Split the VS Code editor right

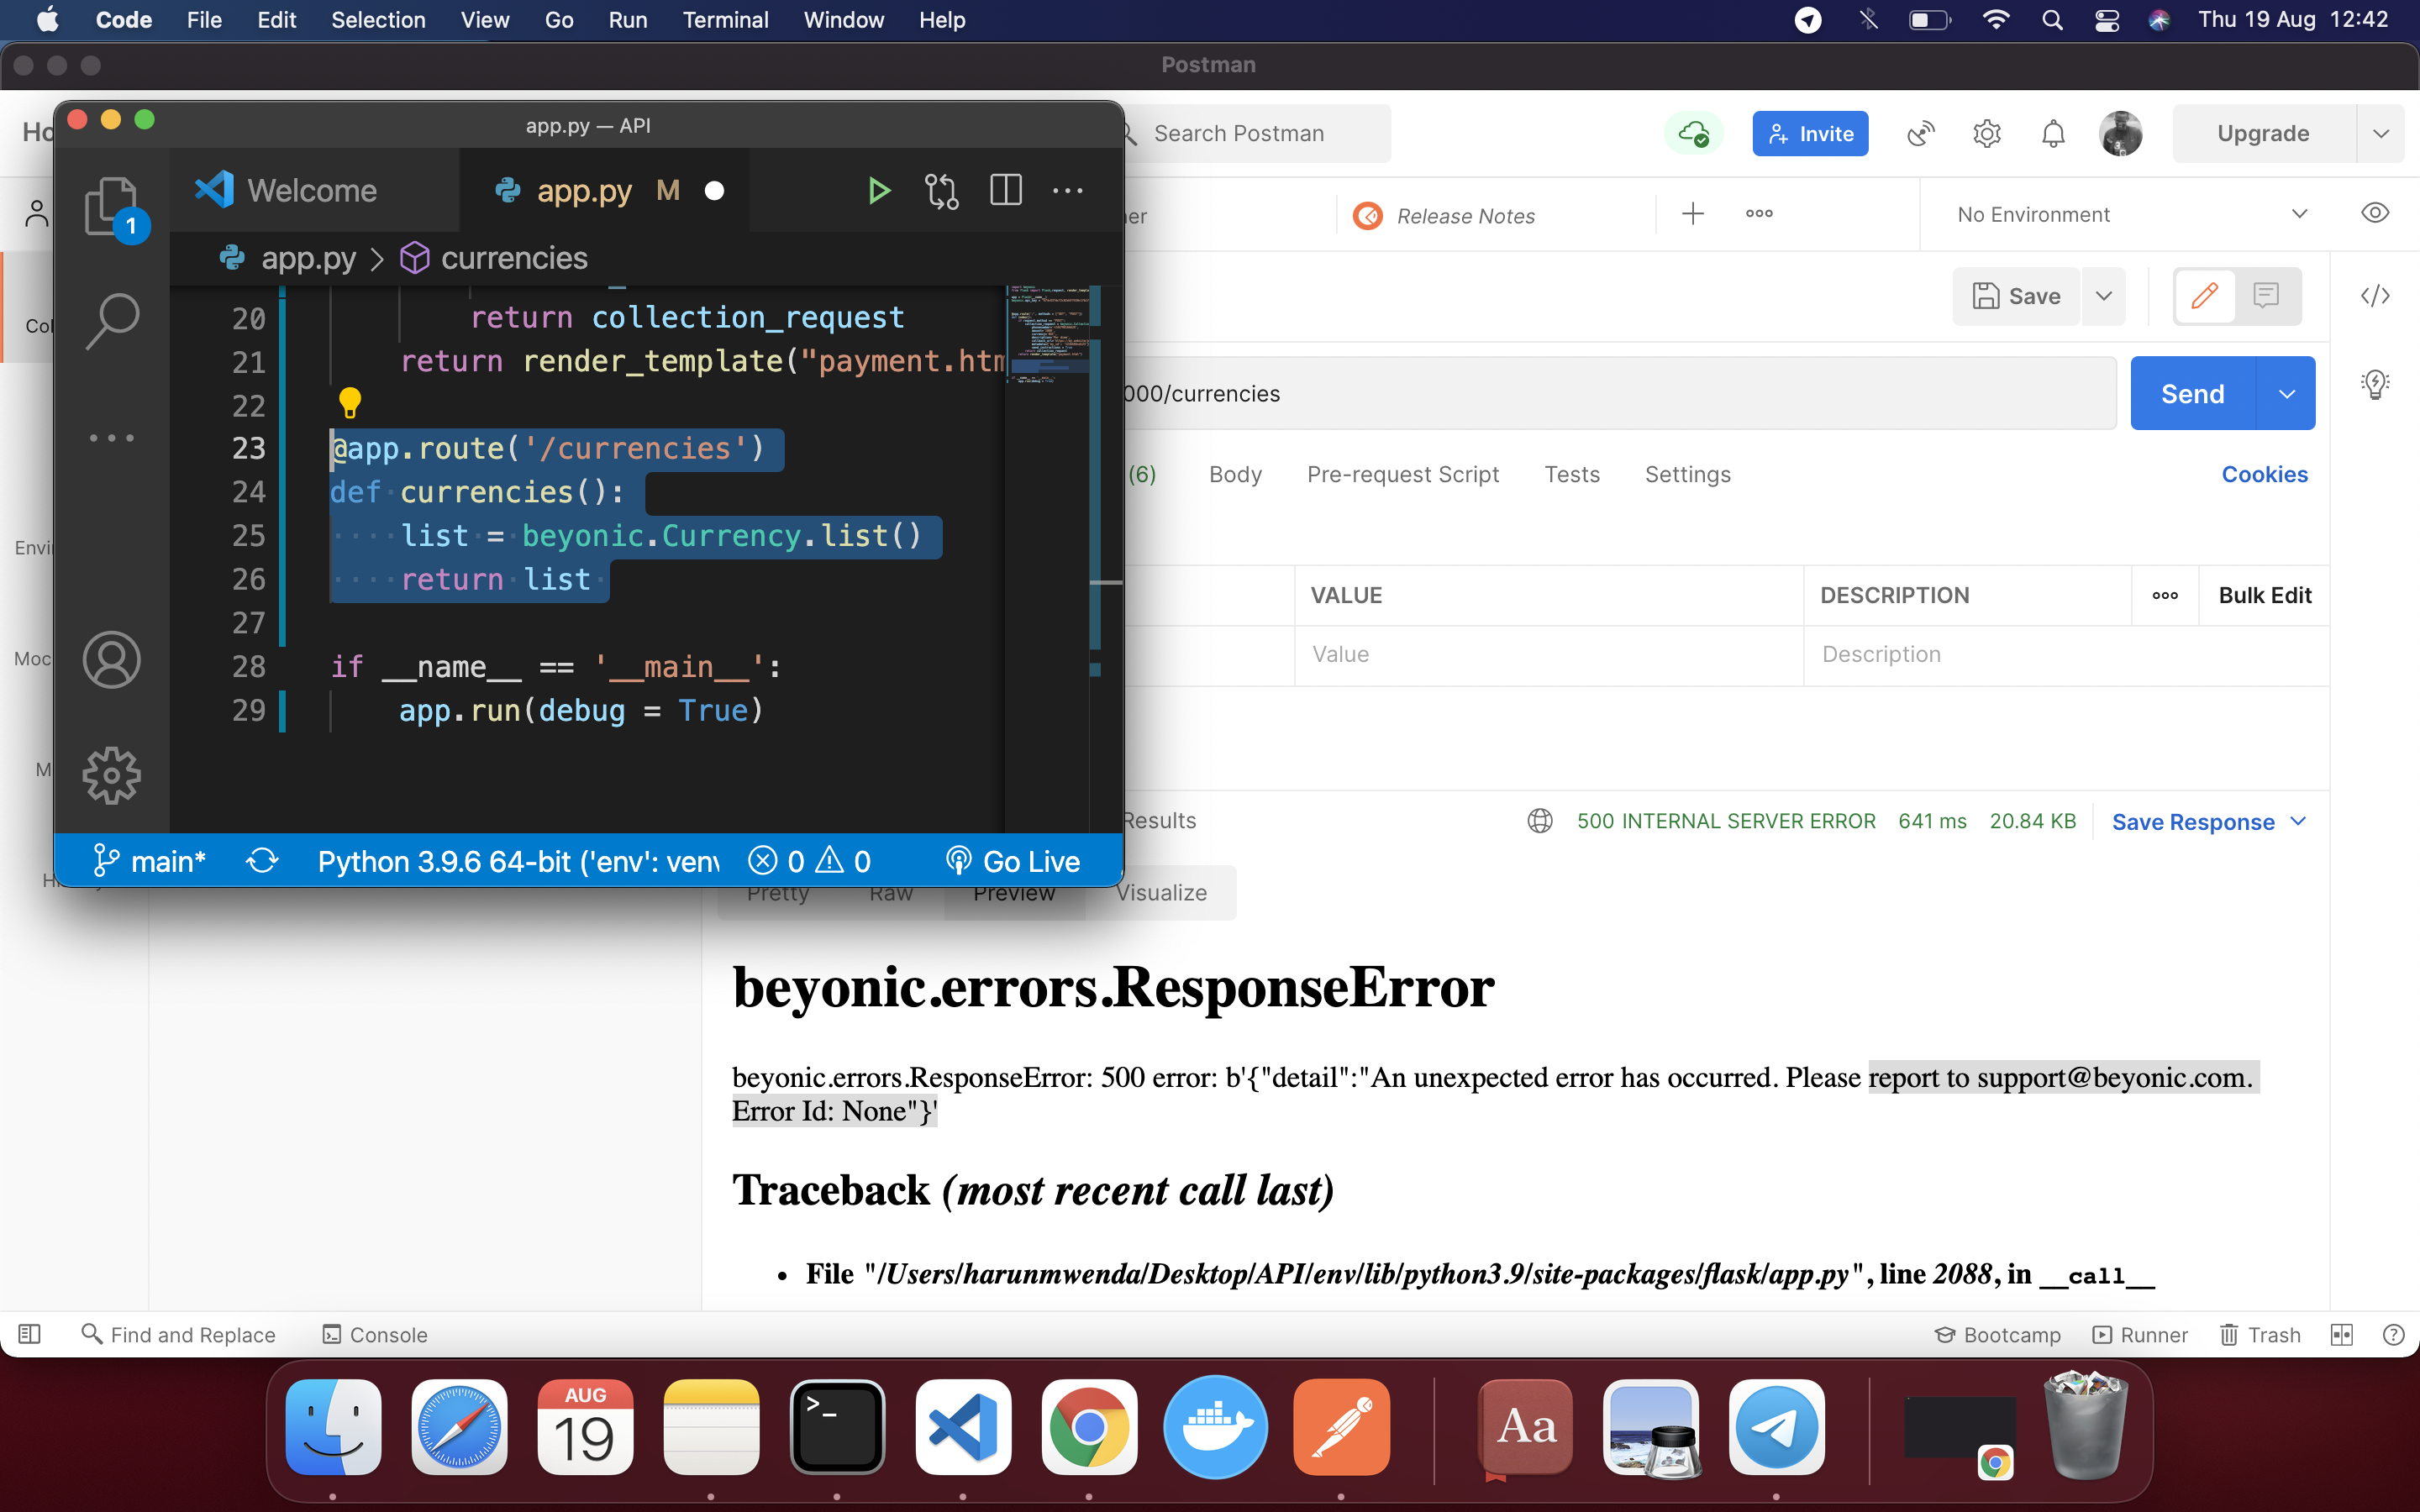click(1005, 190)
